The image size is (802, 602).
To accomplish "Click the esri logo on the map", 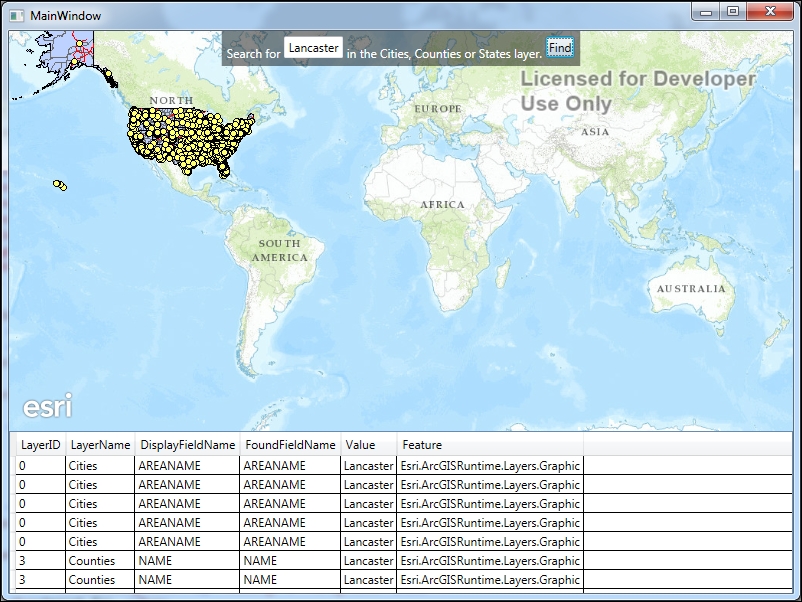I will click(47, 408).
